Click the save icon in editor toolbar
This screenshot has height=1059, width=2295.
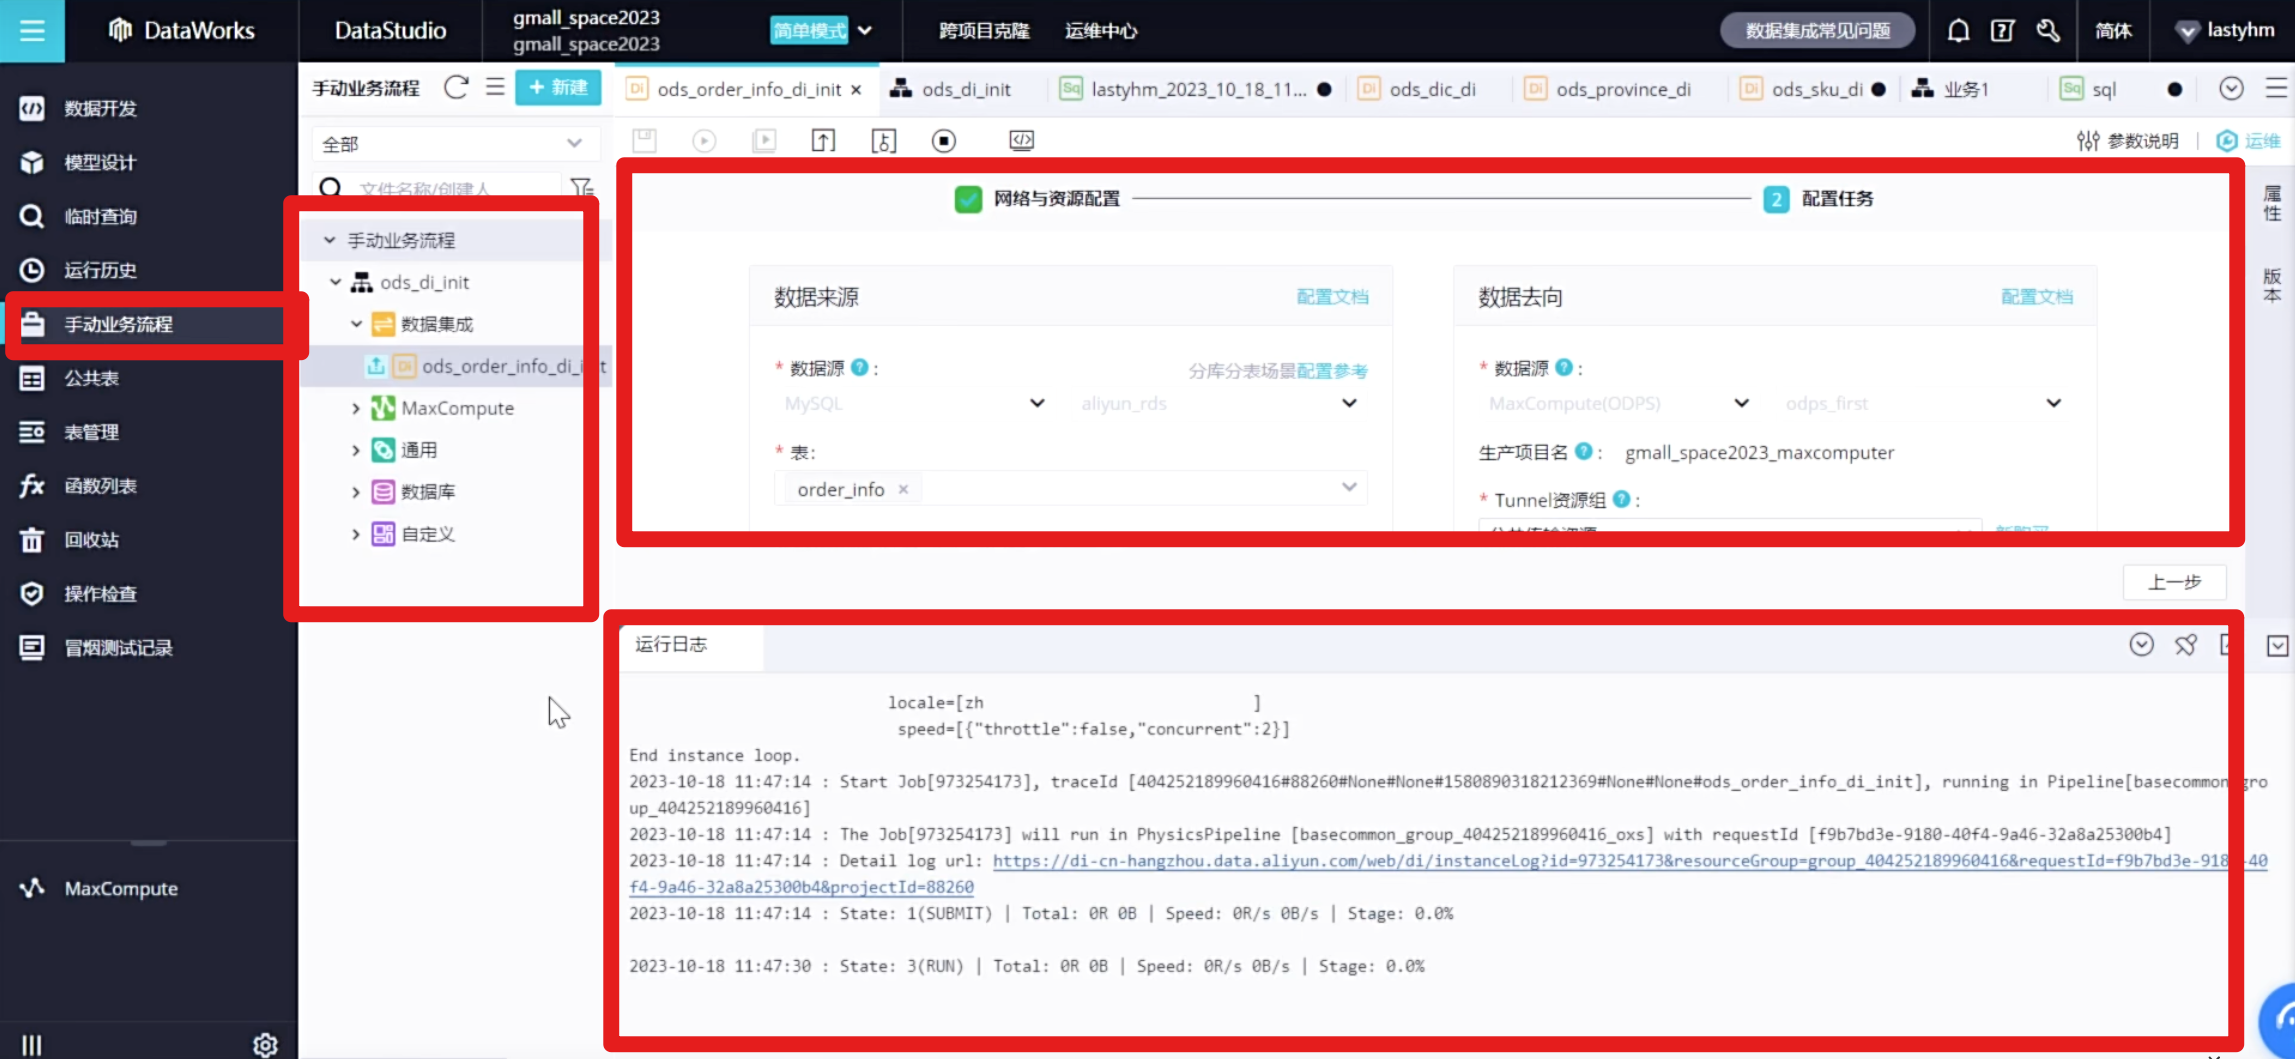tap(644, 140)
